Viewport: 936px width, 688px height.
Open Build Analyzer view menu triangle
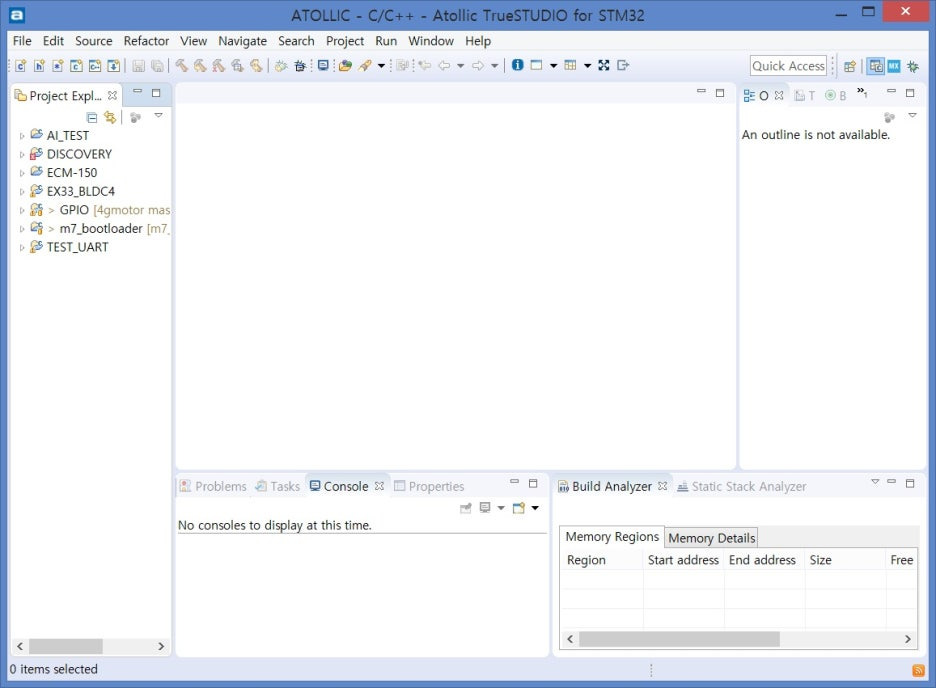[875, 482]
